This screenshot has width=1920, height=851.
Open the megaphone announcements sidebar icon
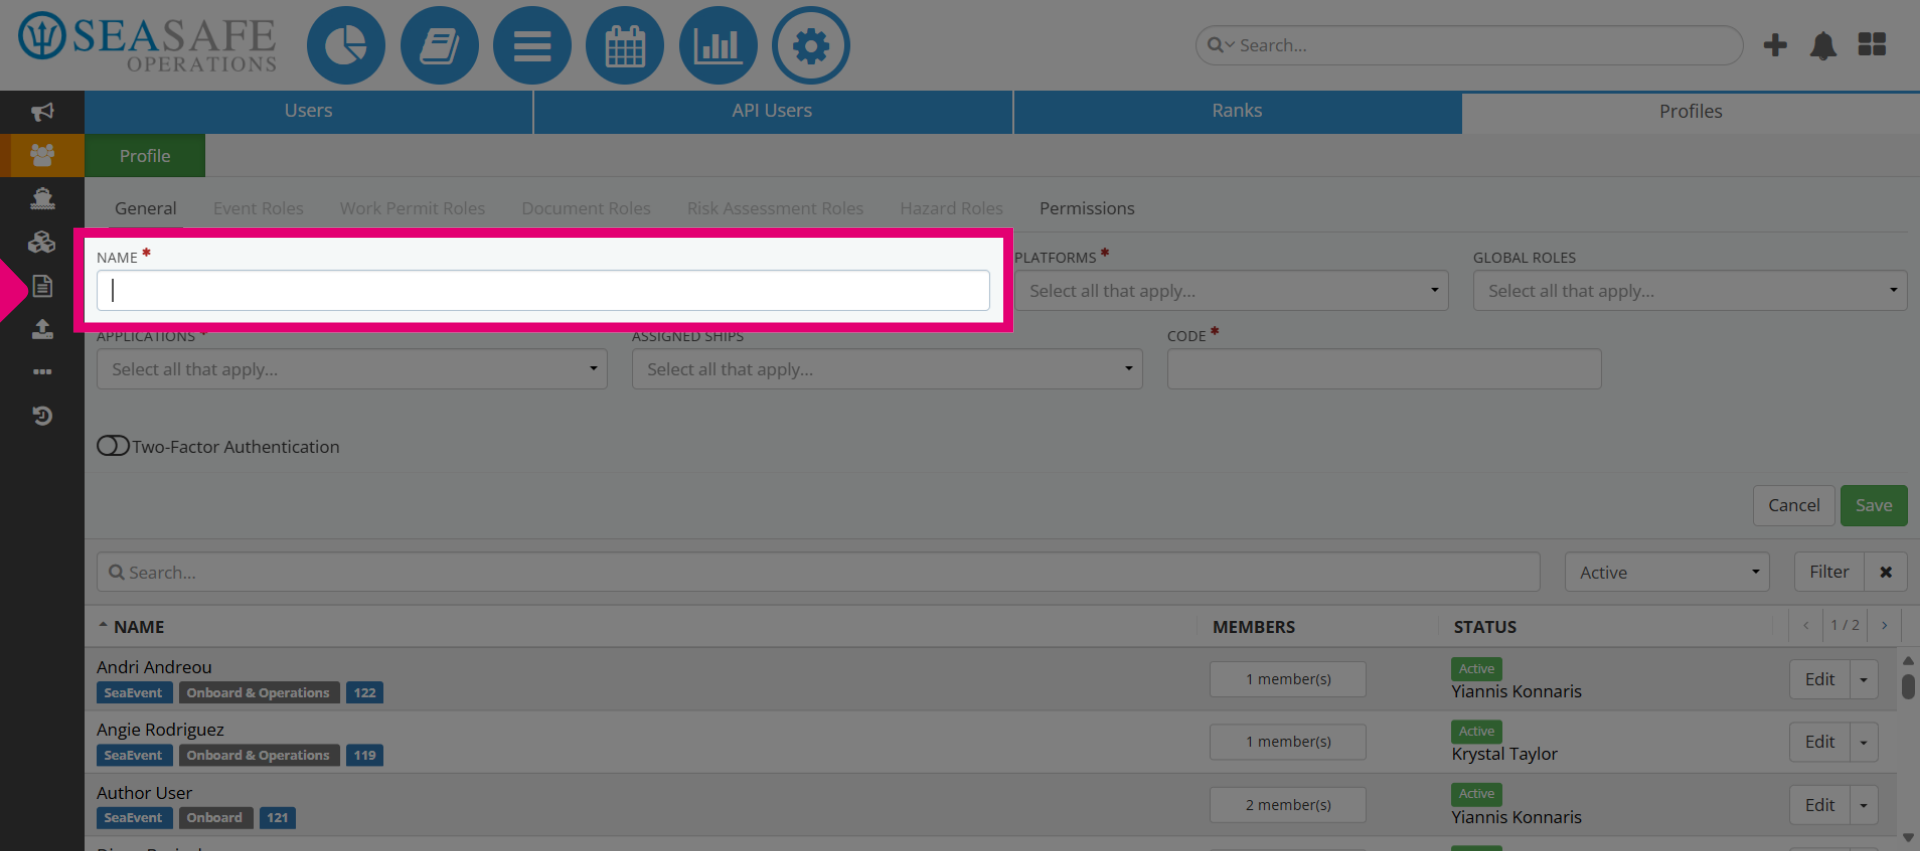point(42,112)
